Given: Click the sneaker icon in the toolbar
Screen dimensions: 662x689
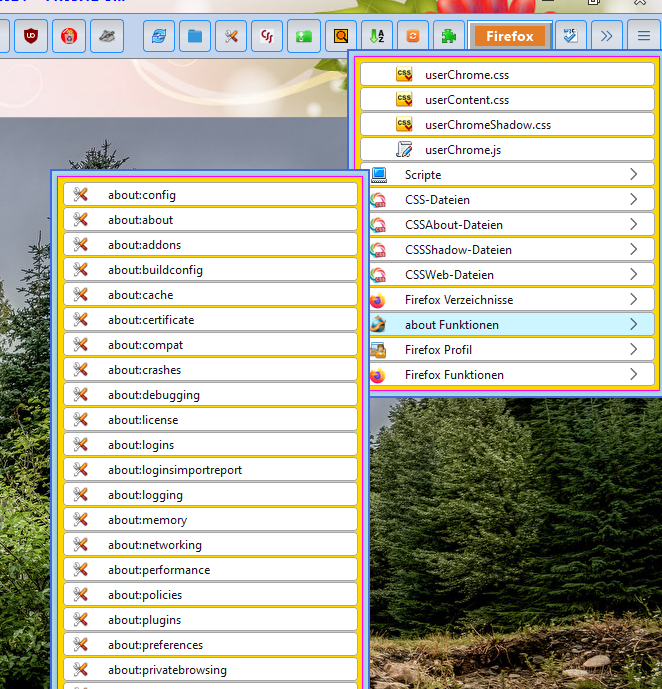Looking at the screenshot, I should tap(107, 37).
